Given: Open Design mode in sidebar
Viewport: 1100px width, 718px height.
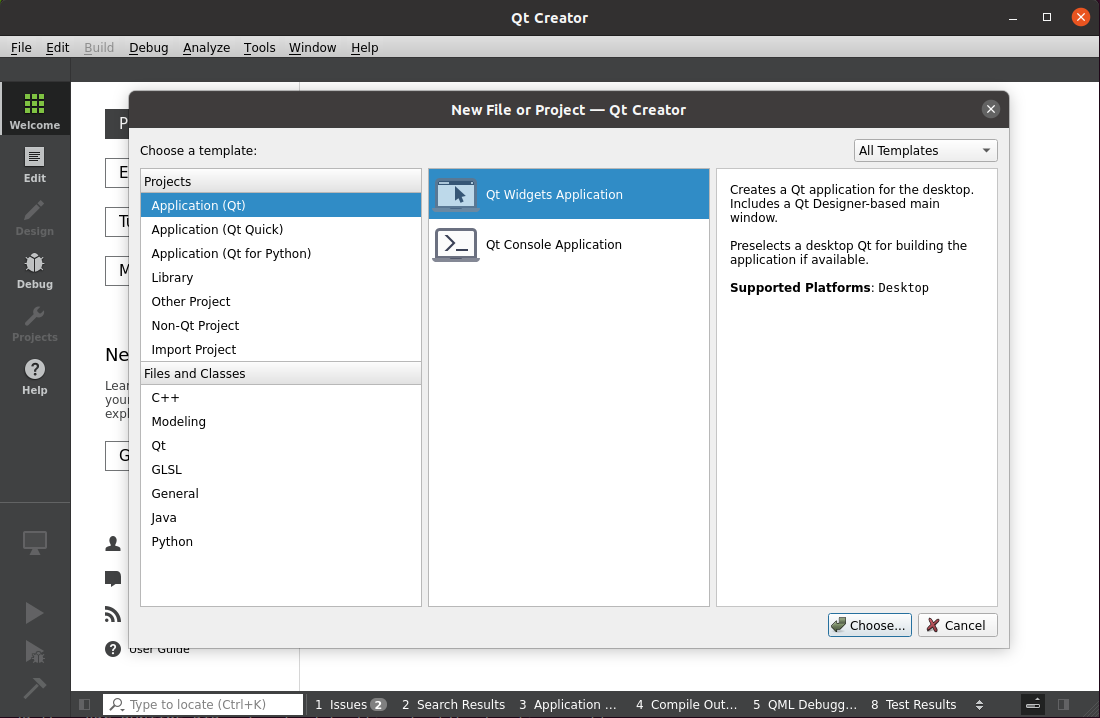Looking at the screenshot, I should (34, 218).
